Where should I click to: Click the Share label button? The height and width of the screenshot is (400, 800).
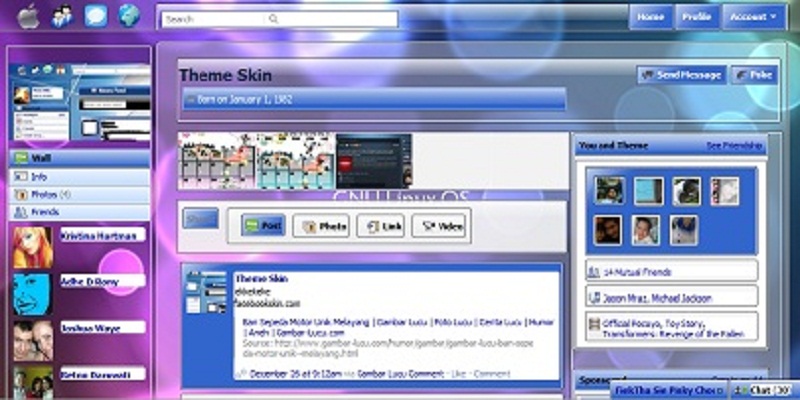point(201,218)
